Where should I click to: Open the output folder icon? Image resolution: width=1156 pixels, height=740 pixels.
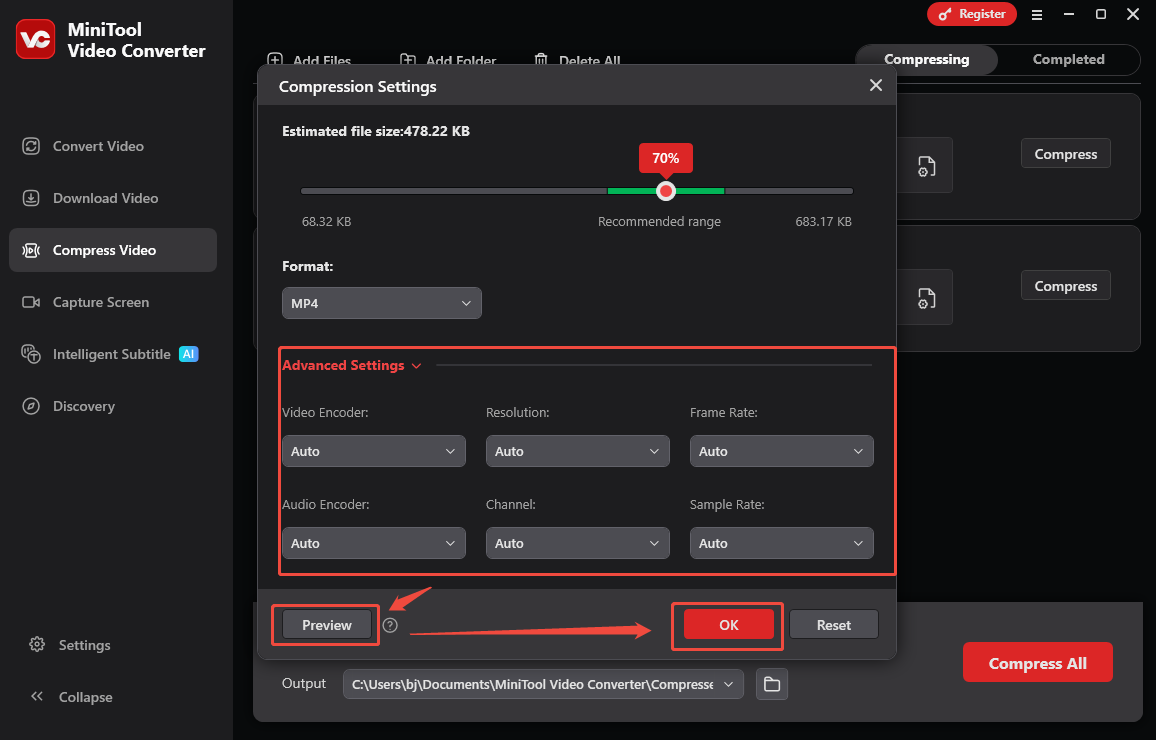tap(771, 684)
